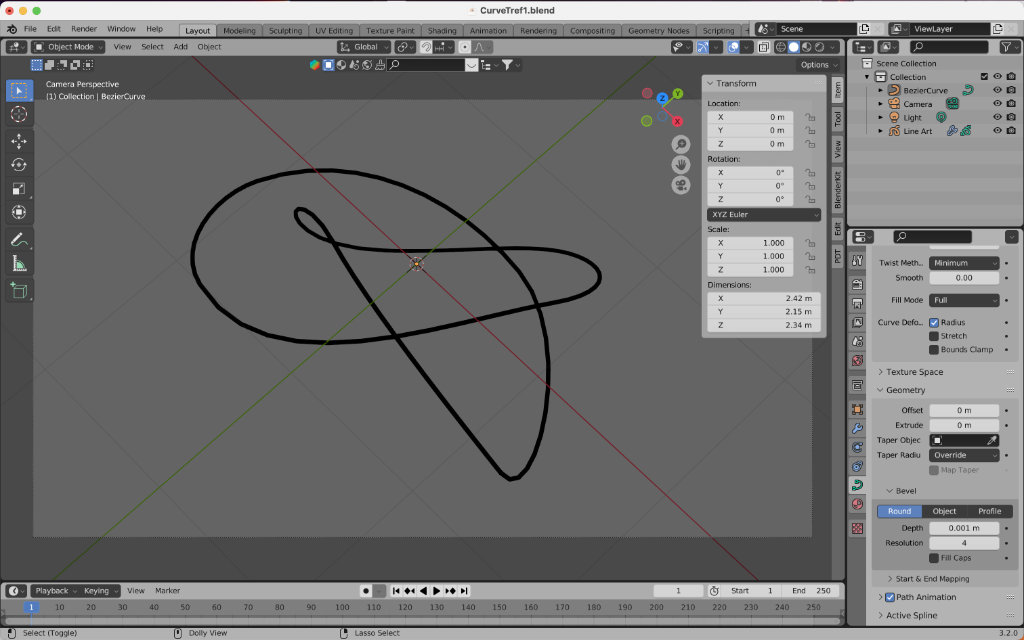Play the animation forward
1024x640 pixels.
(437, 591)
